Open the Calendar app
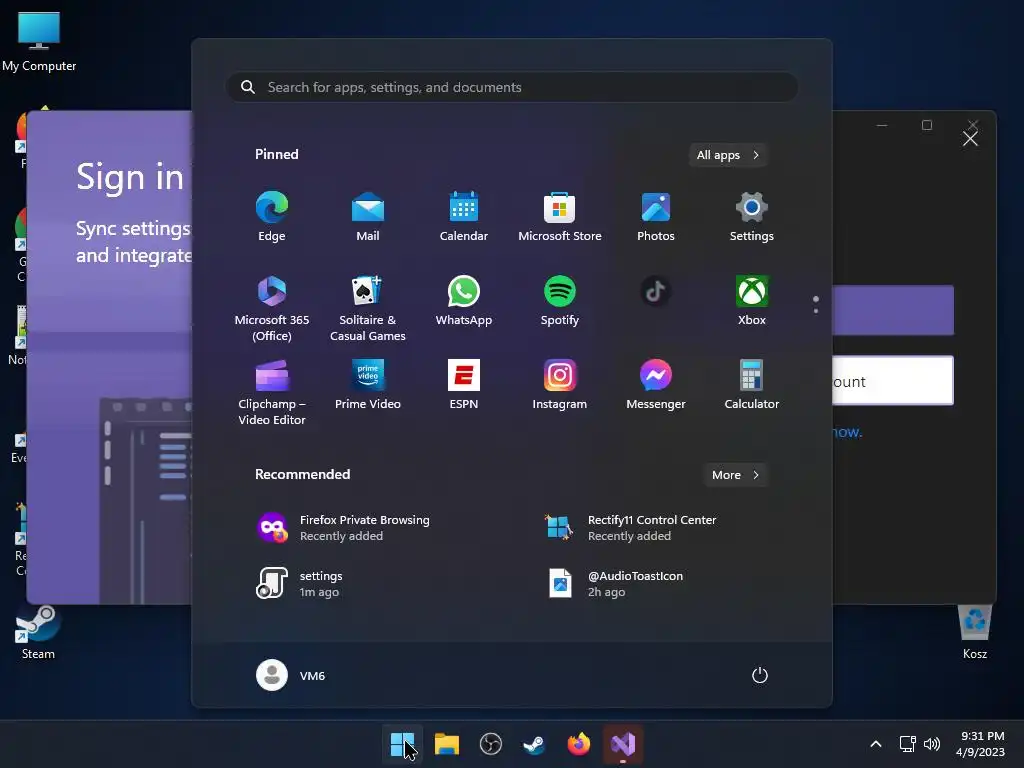1024x768 pixels. click(x=464, y=217)
